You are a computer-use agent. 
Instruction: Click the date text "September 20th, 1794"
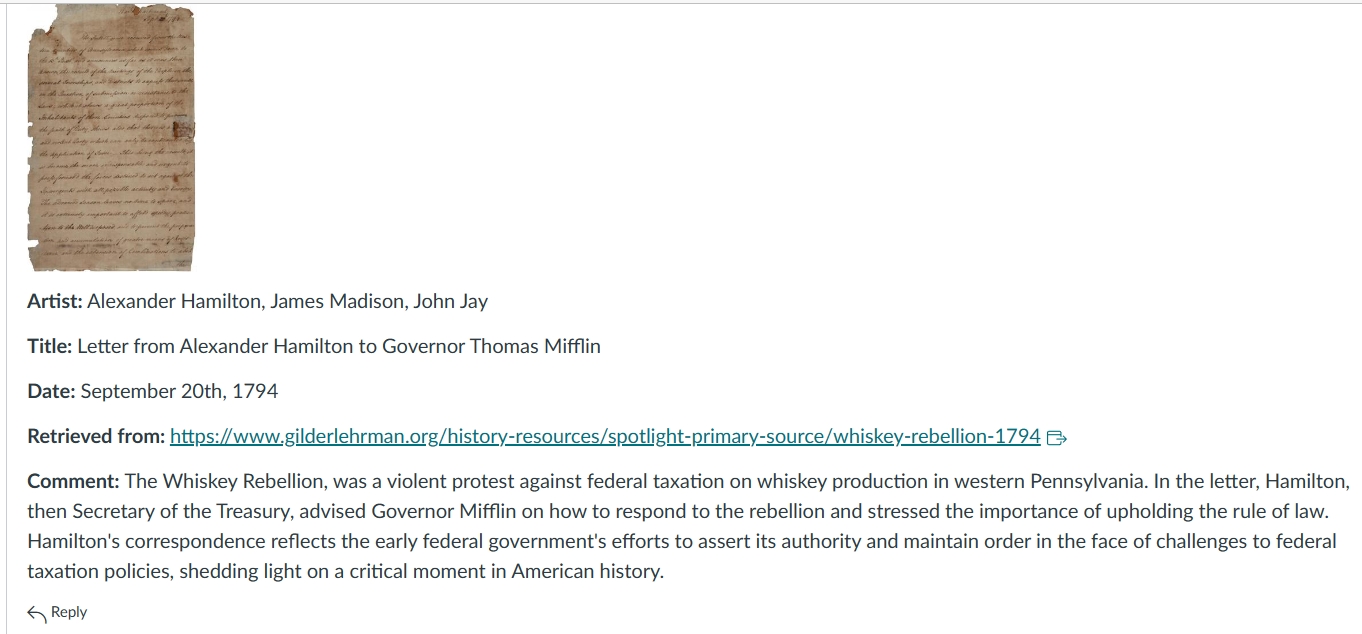[x=179, y=391]
